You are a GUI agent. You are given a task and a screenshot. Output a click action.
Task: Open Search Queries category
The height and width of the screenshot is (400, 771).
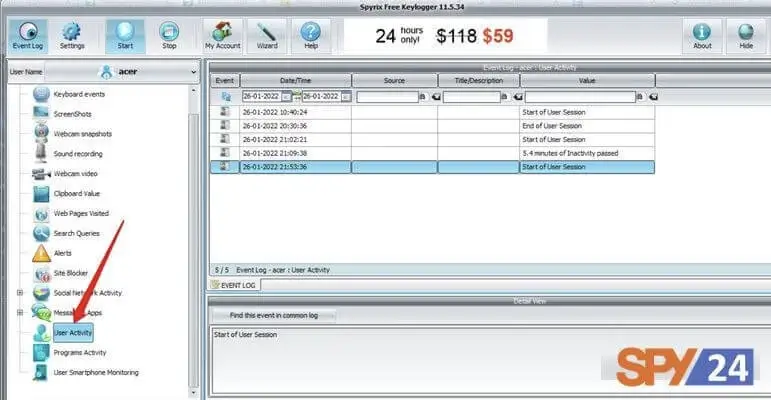coord(76,233)
